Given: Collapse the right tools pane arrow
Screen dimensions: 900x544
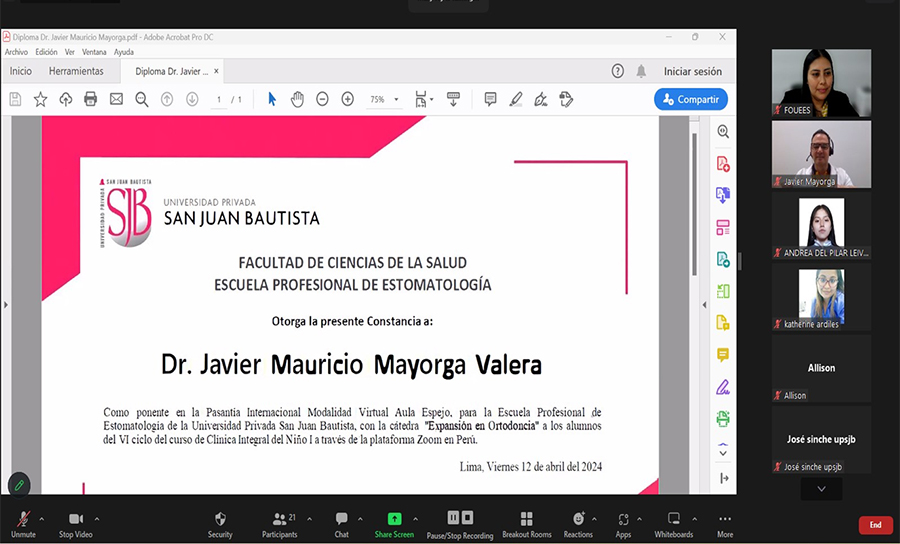Looking at the screenshot, I should click(705, 305).
